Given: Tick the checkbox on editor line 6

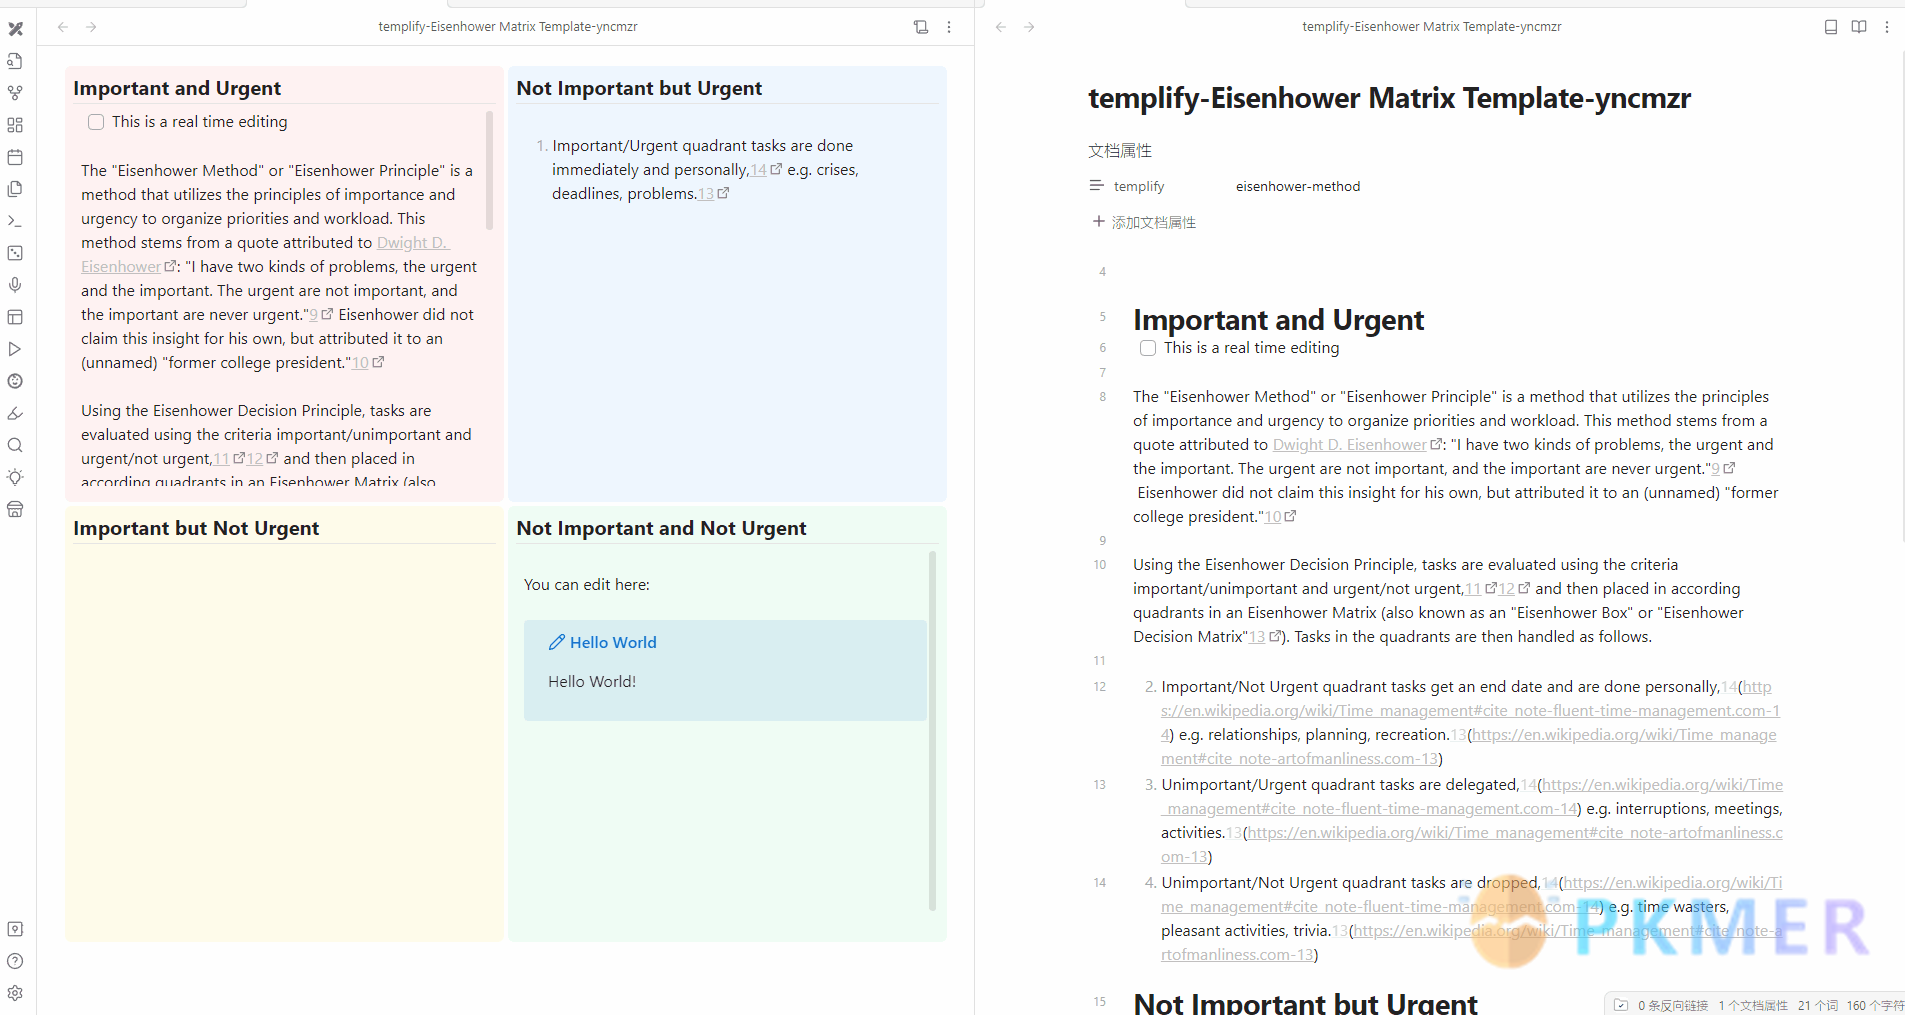Looking at the screenshot, I should pos(1148,348).
